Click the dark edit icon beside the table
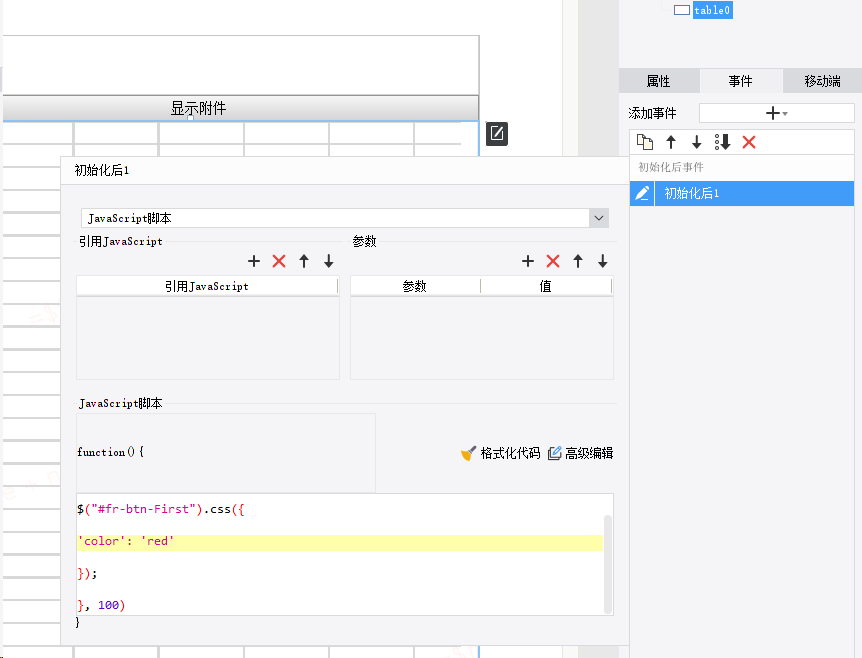This screenshot has height=658, width=862. coord(497,133)
